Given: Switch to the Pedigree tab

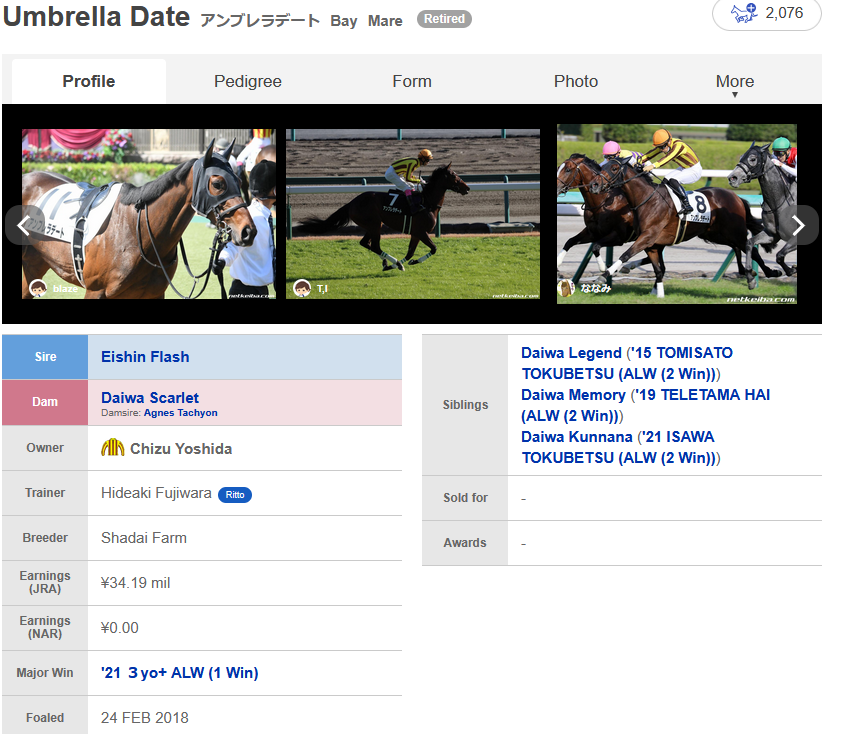Looking at the screenshot, I should pyautogui.click(x=248, y=81).
